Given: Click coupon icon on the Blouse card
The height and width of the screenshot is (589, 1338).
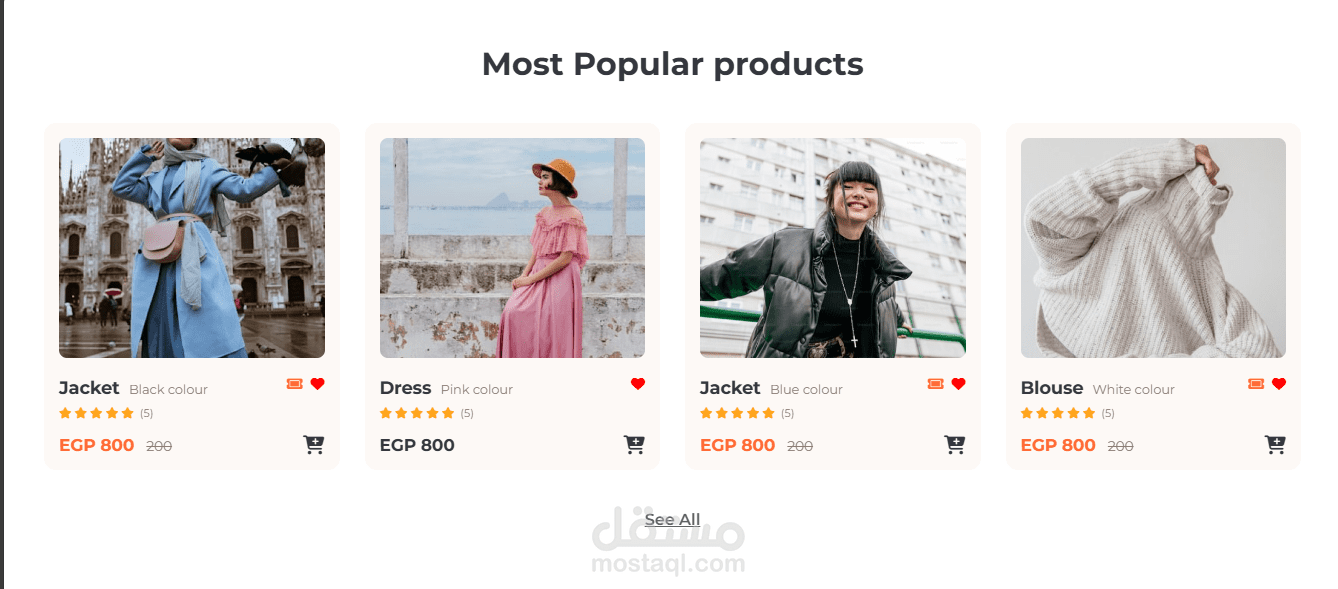Looking at the screenshot, I should [1256, 384].
